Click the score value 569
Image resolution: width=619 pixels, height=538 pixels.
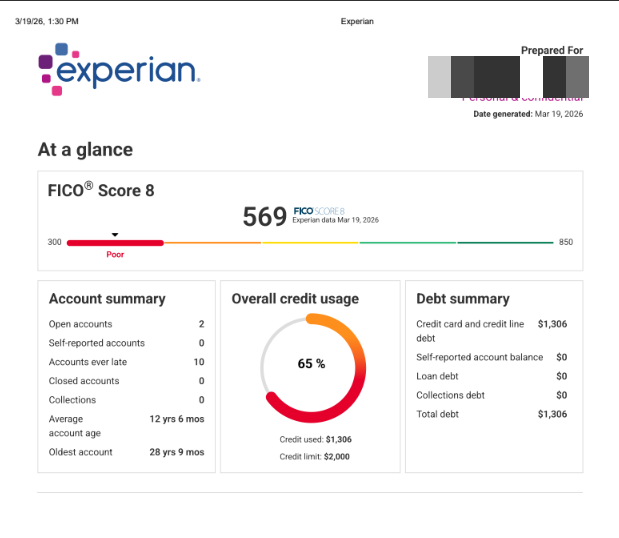pyautogui.click(x=264, y=216)
